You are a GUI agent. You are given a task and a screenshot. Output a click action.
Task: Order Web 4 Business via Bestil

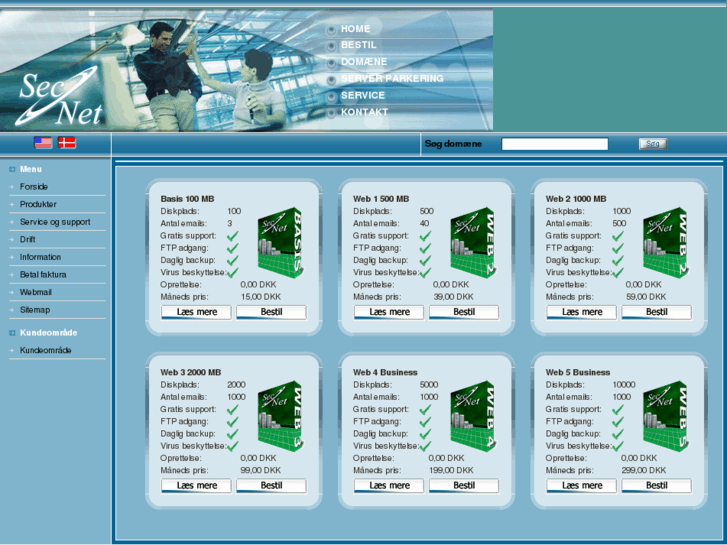tap(464, 486)
